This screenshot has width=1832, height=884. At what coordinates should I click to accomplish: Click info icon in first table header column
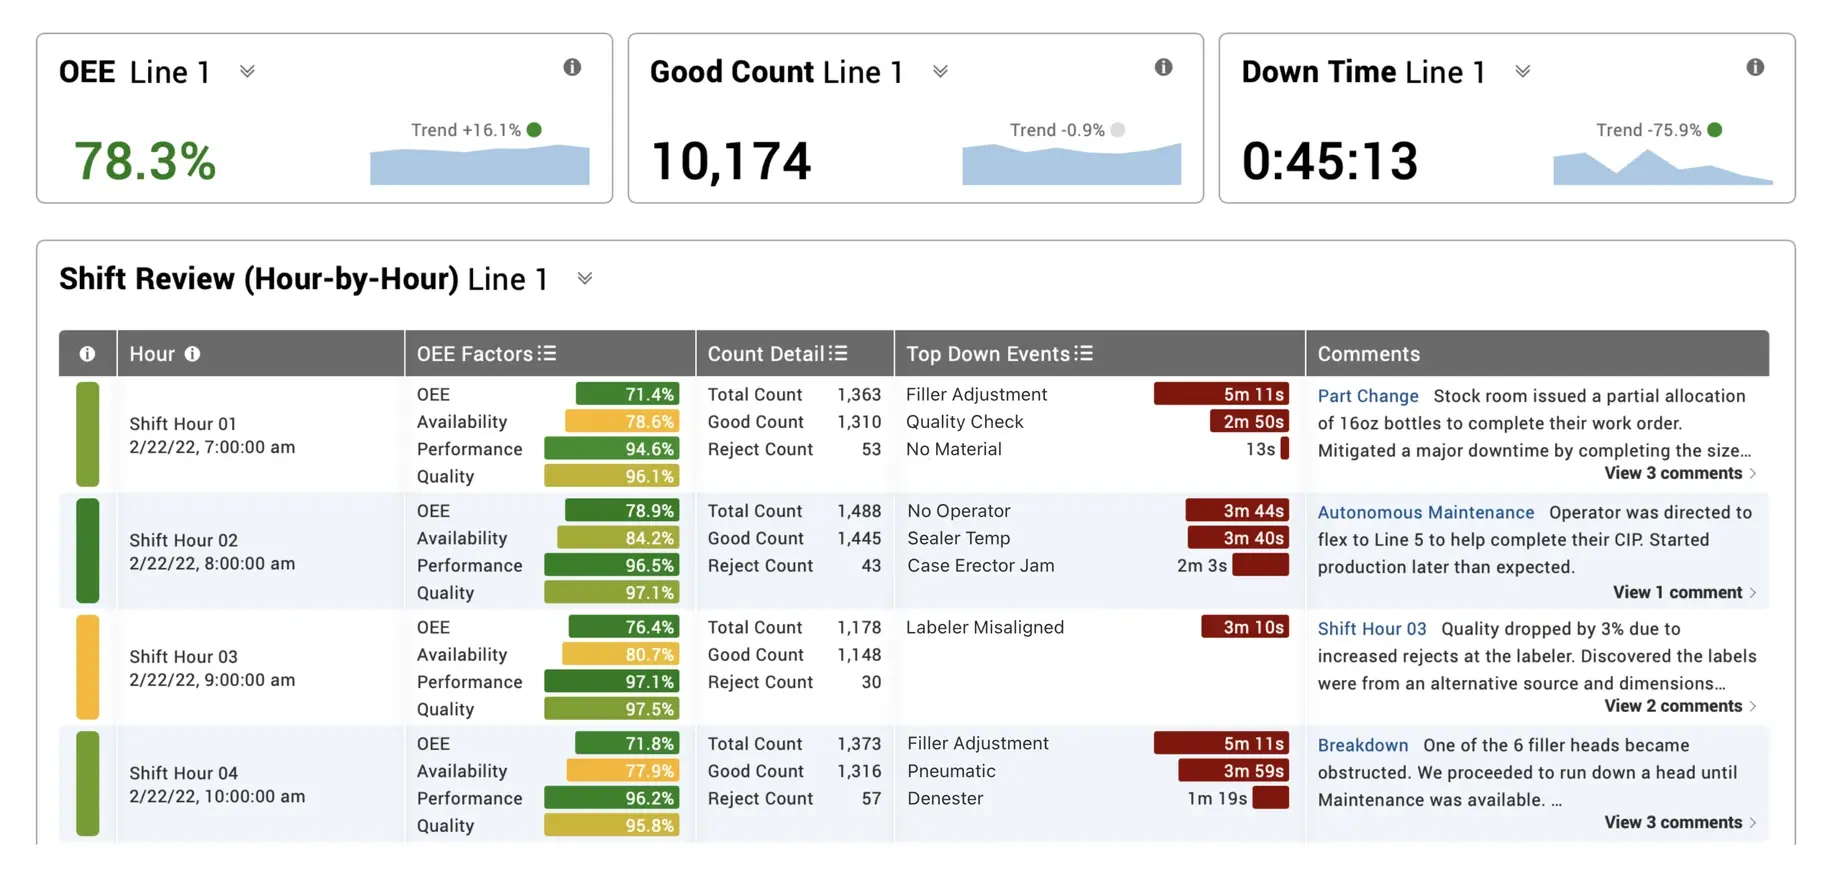click(x=87, y=354)
